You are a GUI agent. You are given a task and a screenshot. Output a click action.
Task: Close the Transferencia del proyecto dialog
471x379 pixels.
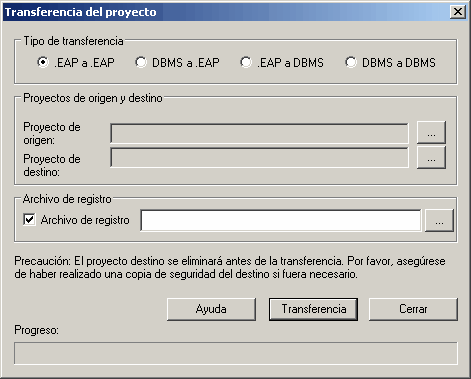tap(458, 12)
